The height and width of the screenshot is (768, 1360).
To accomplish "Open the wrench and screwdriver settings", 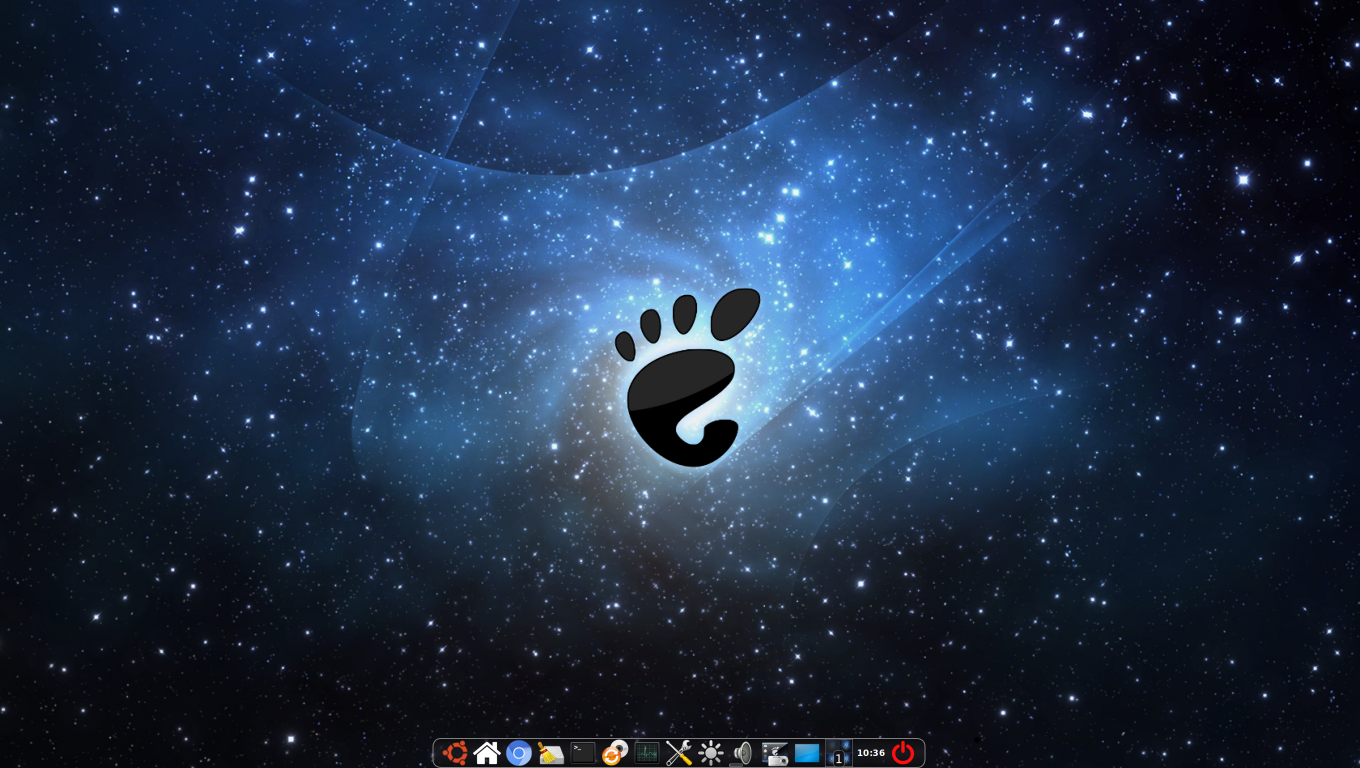I will 679,753.
